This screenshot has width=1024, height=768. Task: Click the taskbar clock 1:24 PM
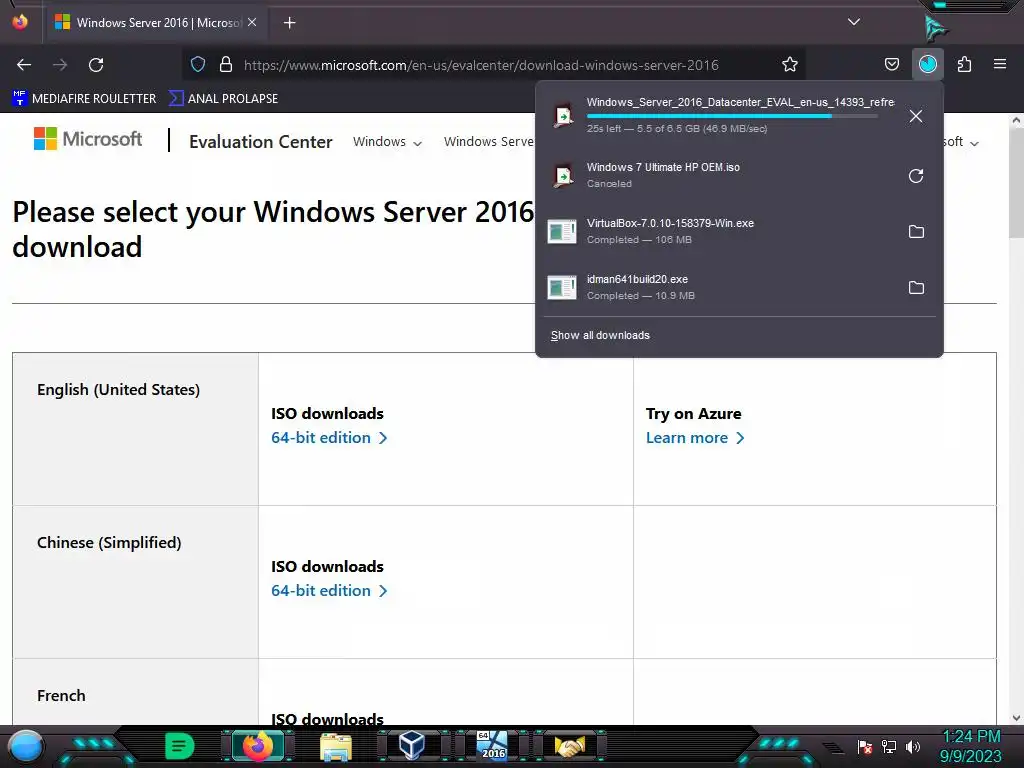971,737
